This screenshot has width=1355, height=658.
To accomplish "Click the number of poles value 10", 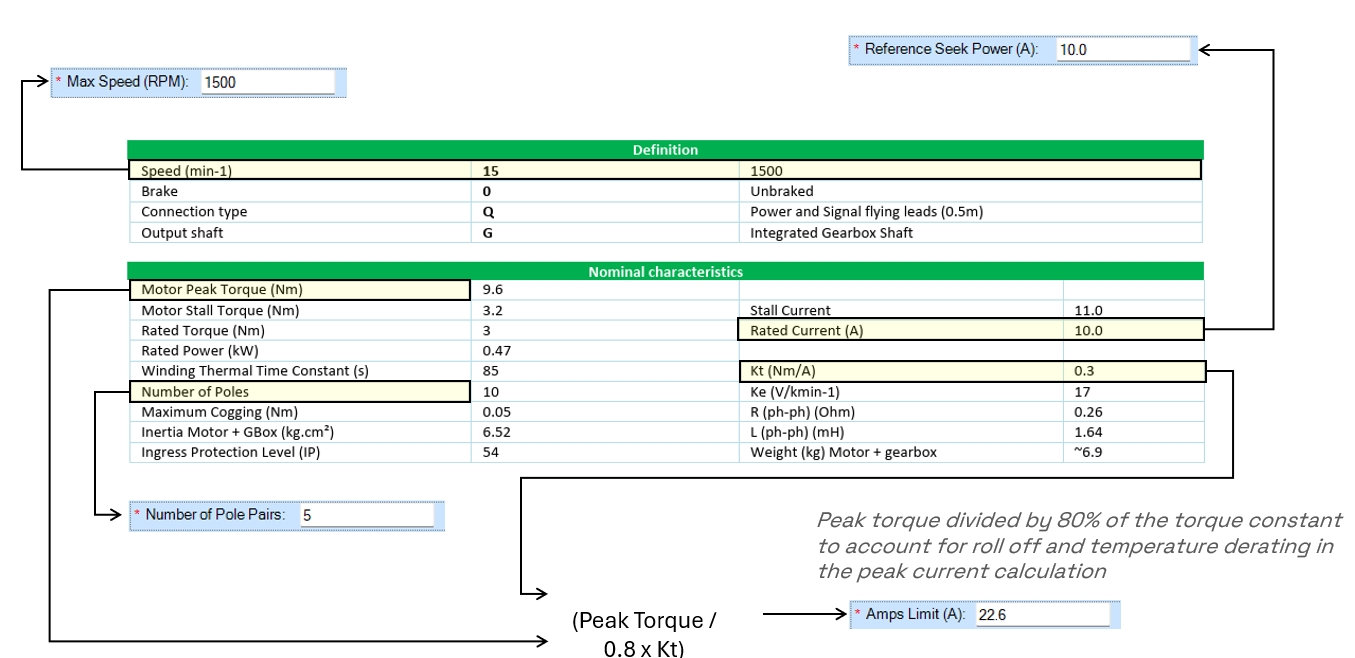I will click(x=490, y=392).
